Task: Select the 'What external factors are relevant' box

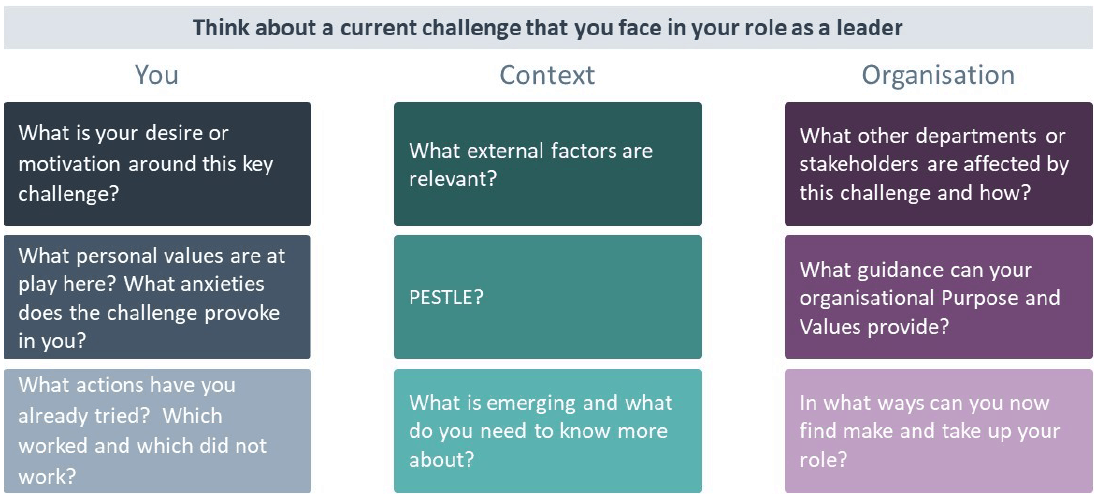Action: [547, 164]
